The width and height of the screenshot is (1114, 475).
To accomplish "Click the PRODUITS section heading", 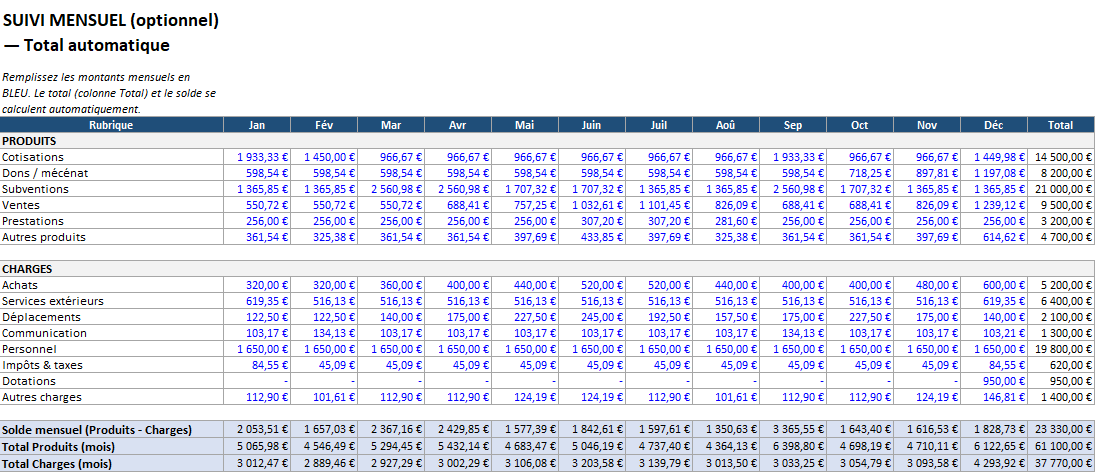I will [28, 141].
